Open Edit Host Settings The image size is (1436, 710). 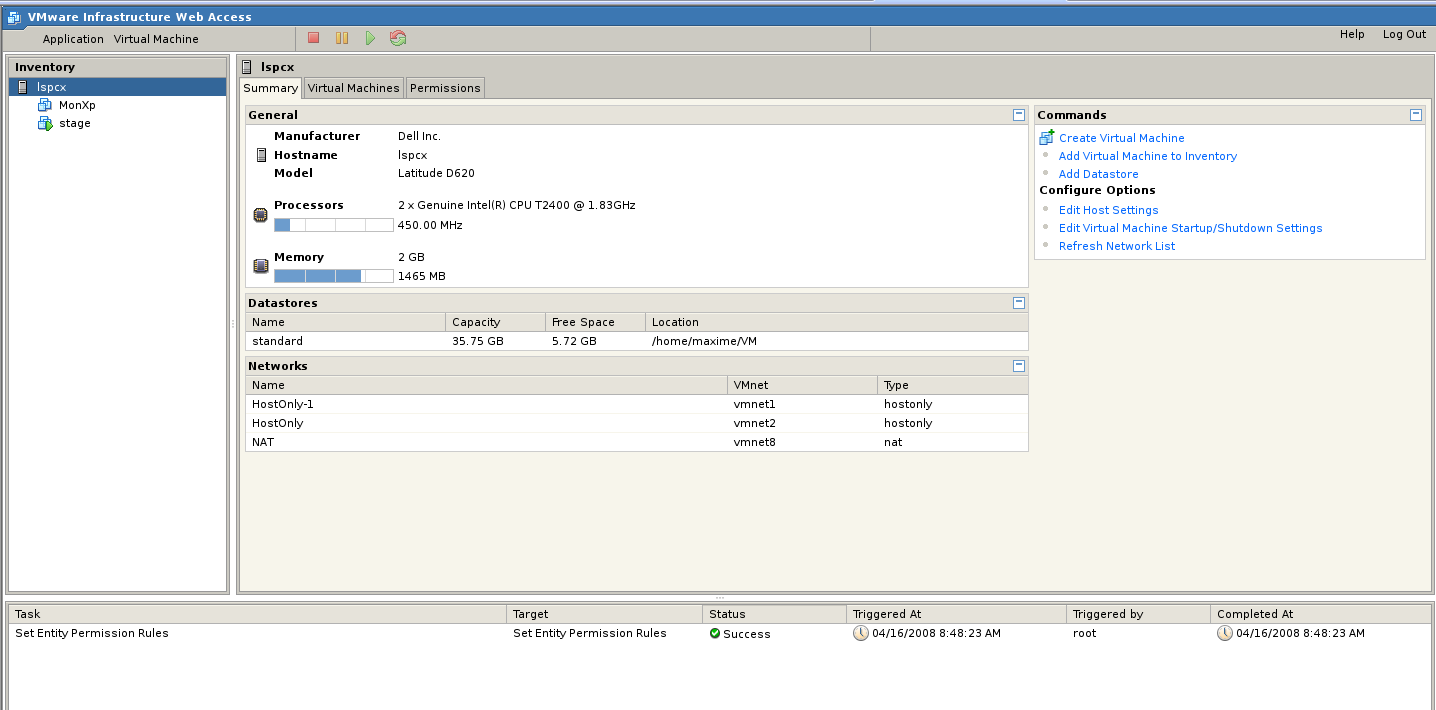[1108, 210]
